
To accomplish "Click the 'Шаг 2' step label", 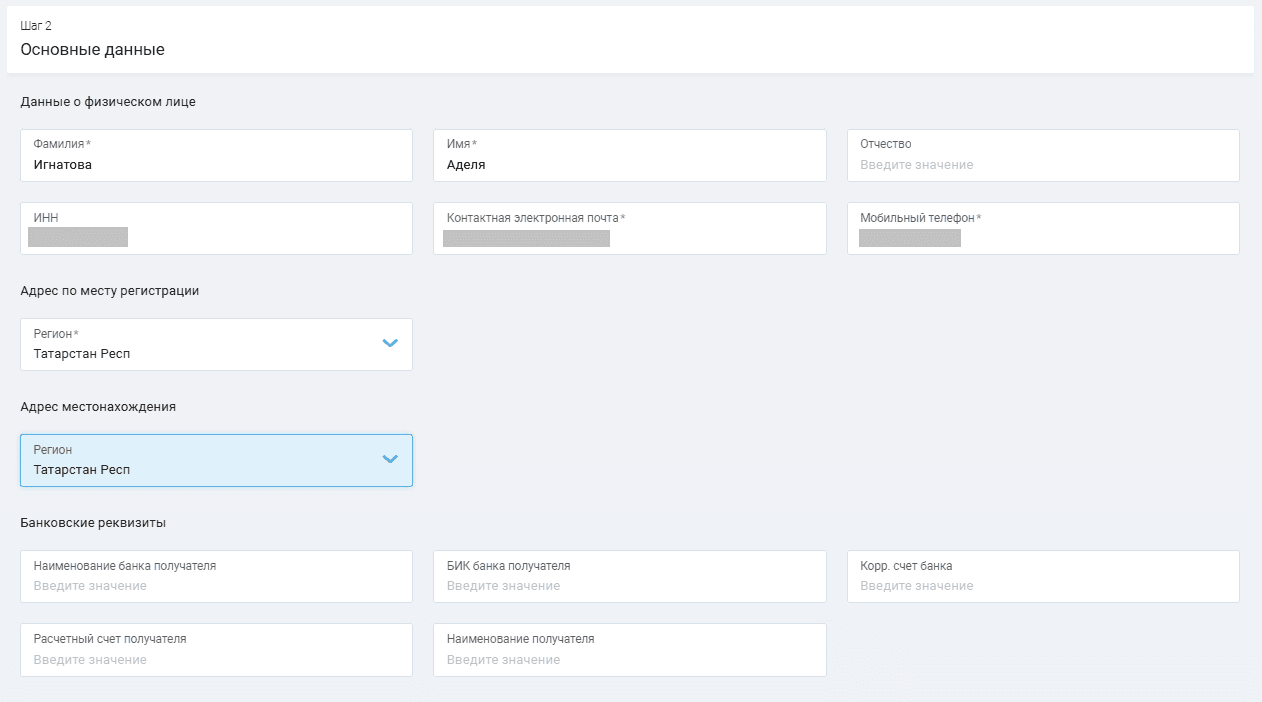I will click(x=36, y=26).
